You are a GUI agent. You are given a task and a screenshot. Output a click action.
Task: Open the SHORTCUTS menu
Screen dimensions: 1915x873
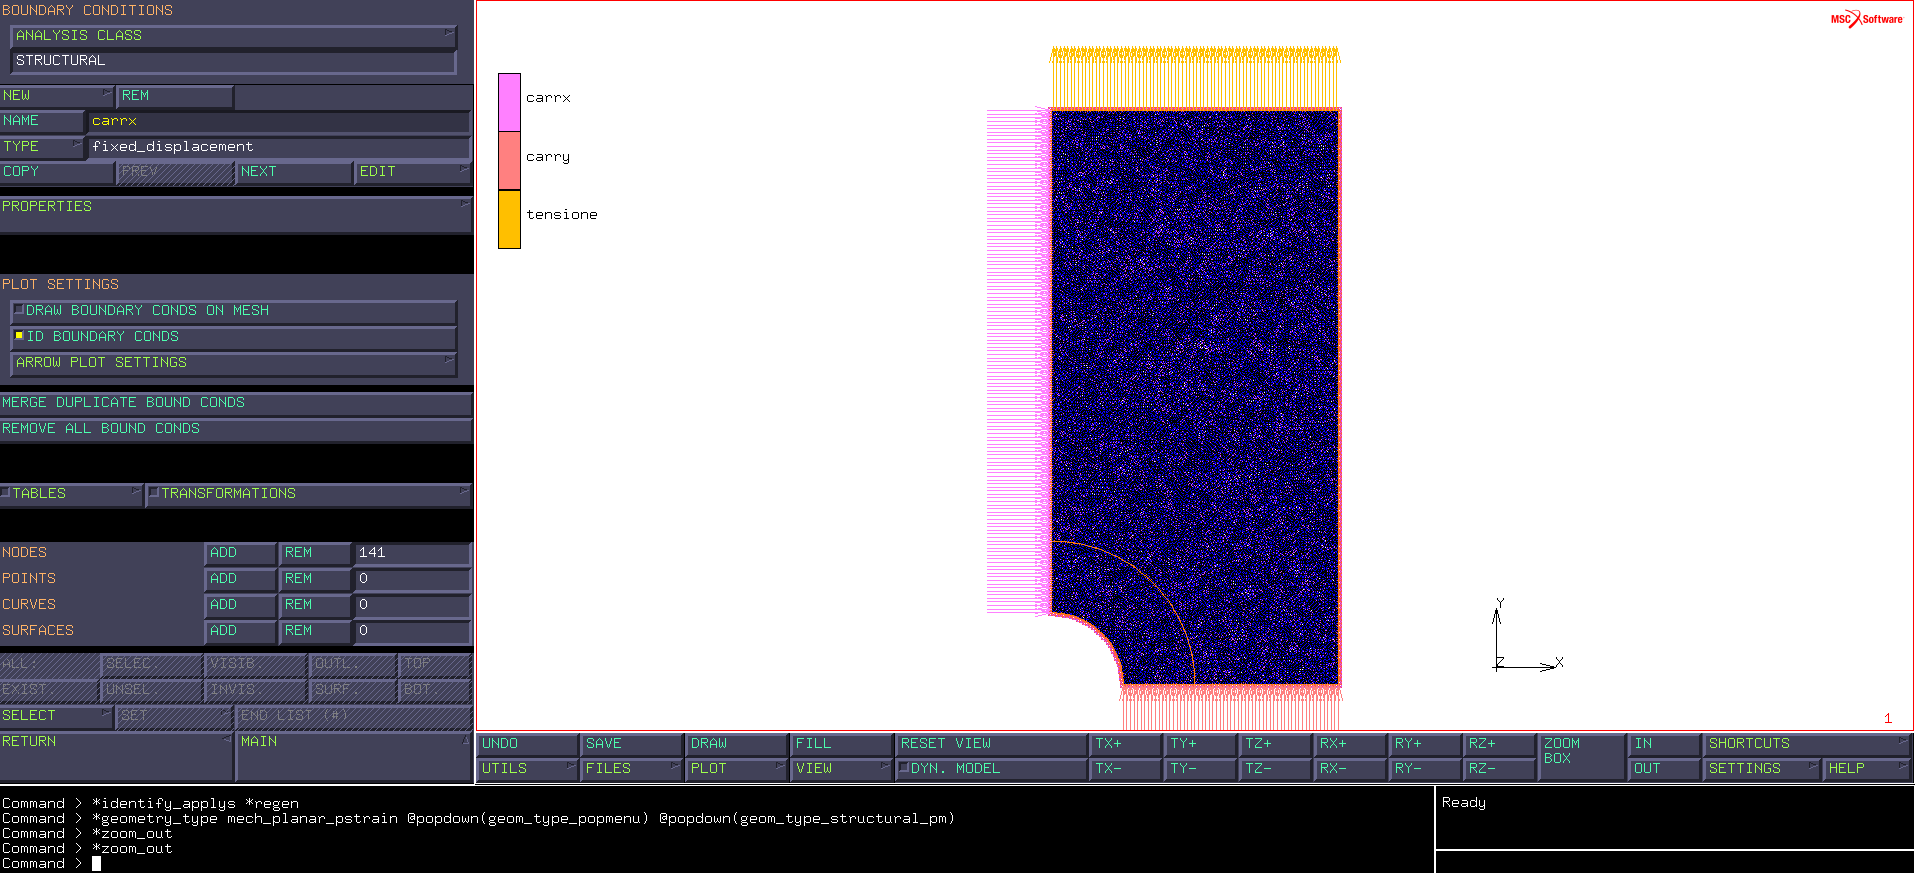point(1807,744)
